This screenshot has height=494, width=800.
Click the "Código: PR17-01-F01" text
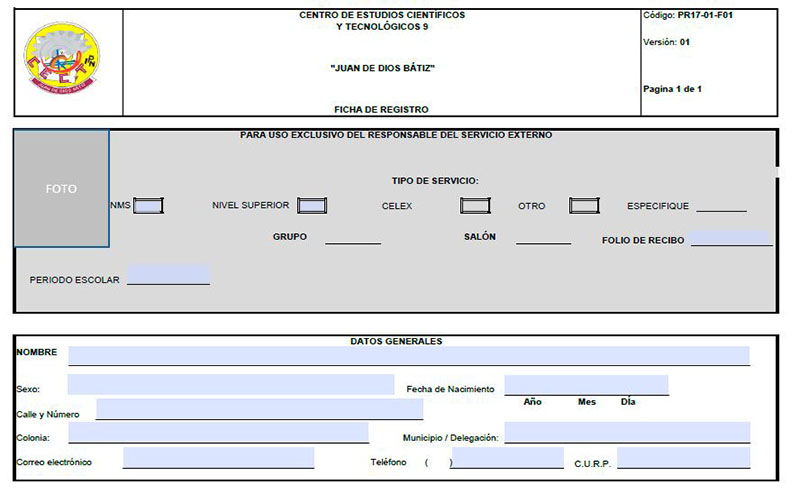(x=688, y=15)
